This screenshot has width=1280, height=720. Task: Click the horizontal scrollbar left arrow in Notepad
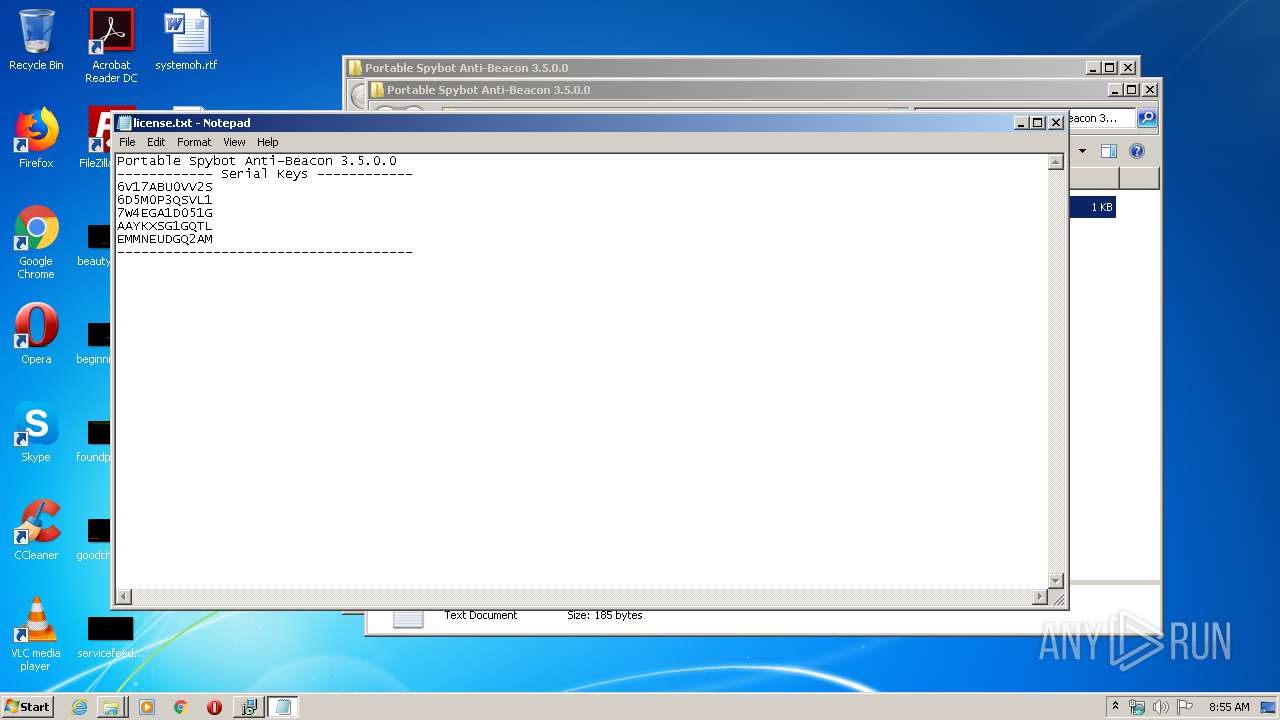(124, 597)
